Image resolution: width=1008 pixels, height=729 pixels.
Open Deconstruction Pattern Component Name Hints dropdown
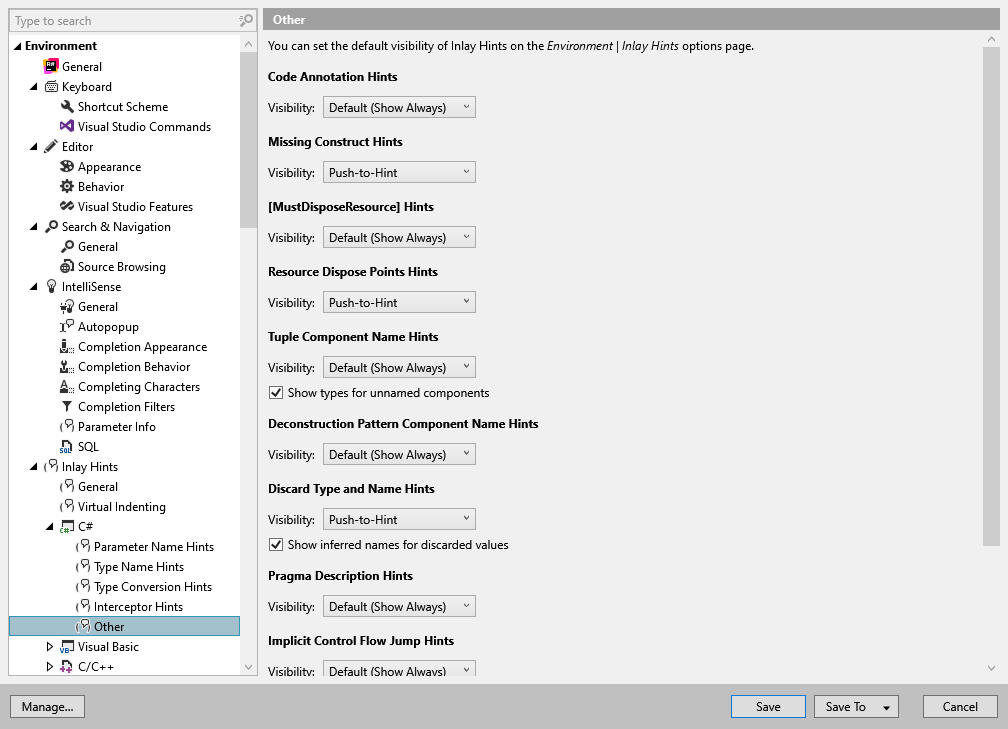pyautogui.click(x=399, y=454)
